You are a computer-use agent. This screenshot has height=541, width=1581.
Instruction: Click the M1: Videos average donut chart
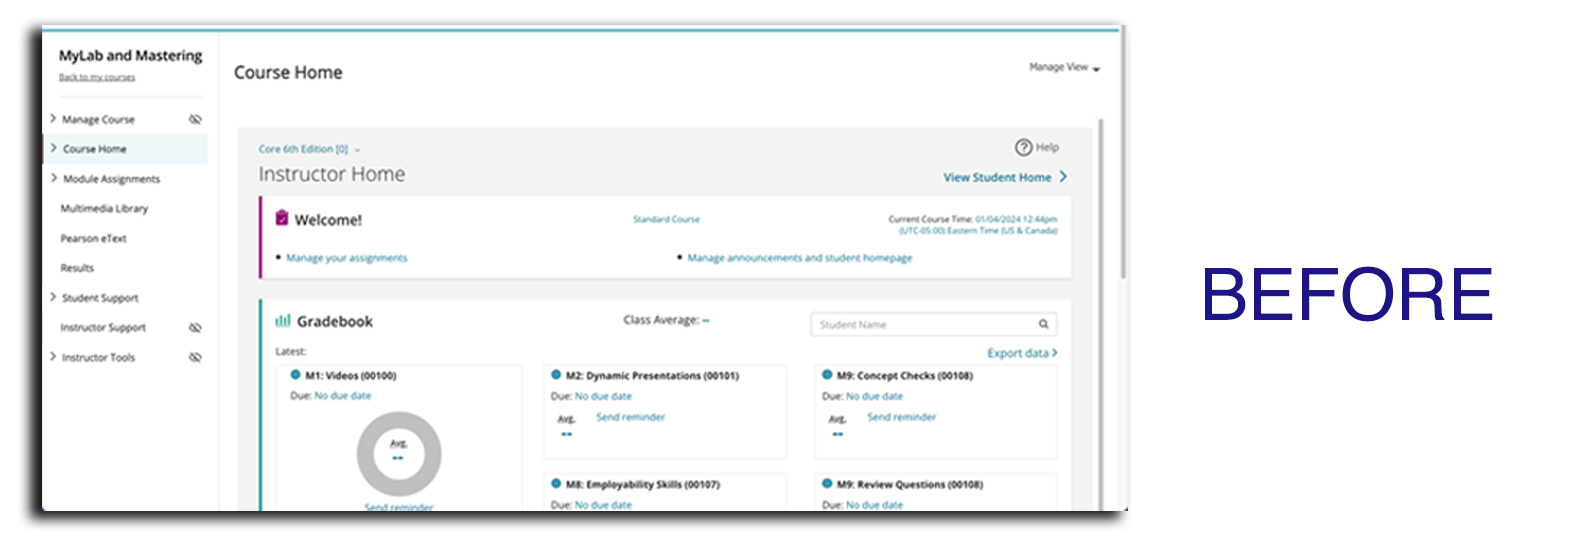[398, 454]
